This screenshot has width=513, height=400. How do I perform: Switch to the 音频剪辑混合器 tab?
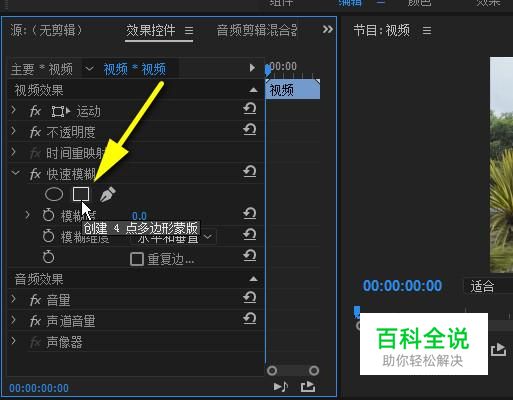click(257, 30)
